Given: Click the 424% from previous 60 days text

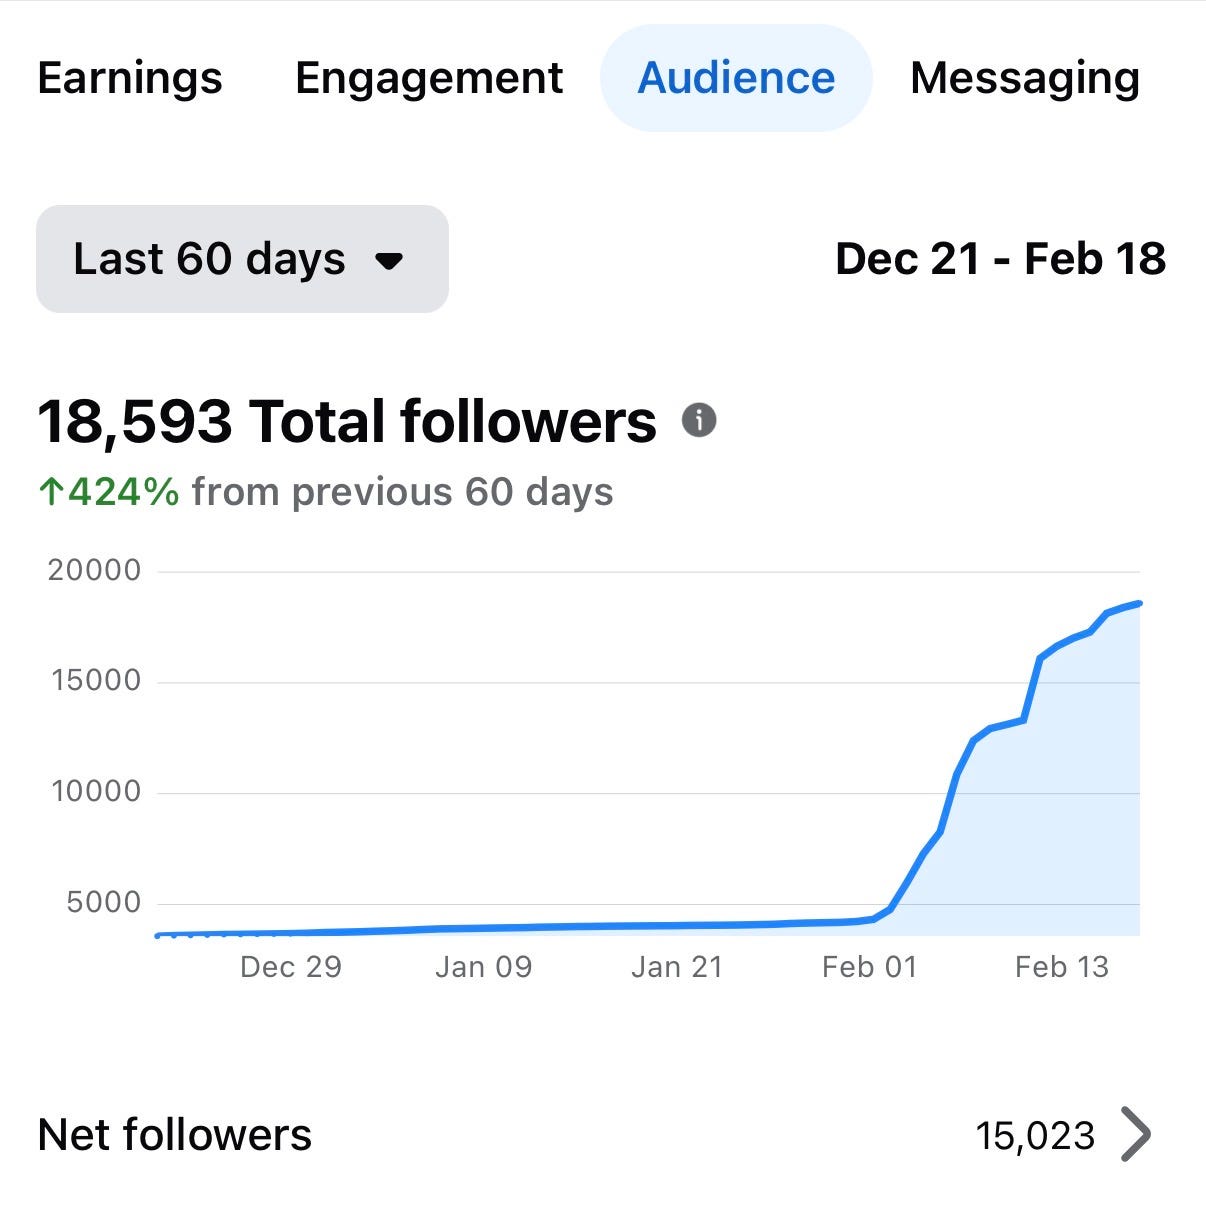Looking at the screenshot, I should point(340,492).
